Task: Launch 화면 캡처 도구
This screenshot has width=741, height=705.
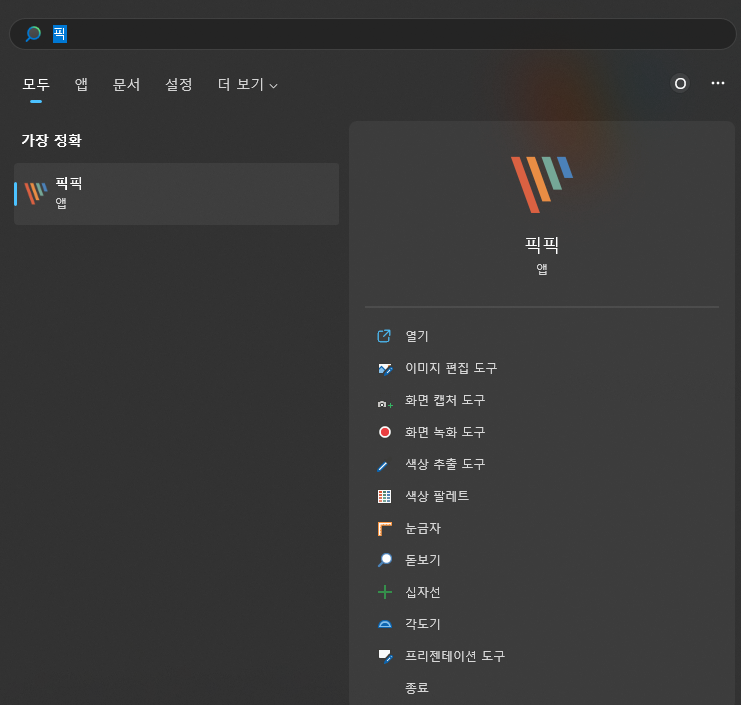Action: point(445,400)
